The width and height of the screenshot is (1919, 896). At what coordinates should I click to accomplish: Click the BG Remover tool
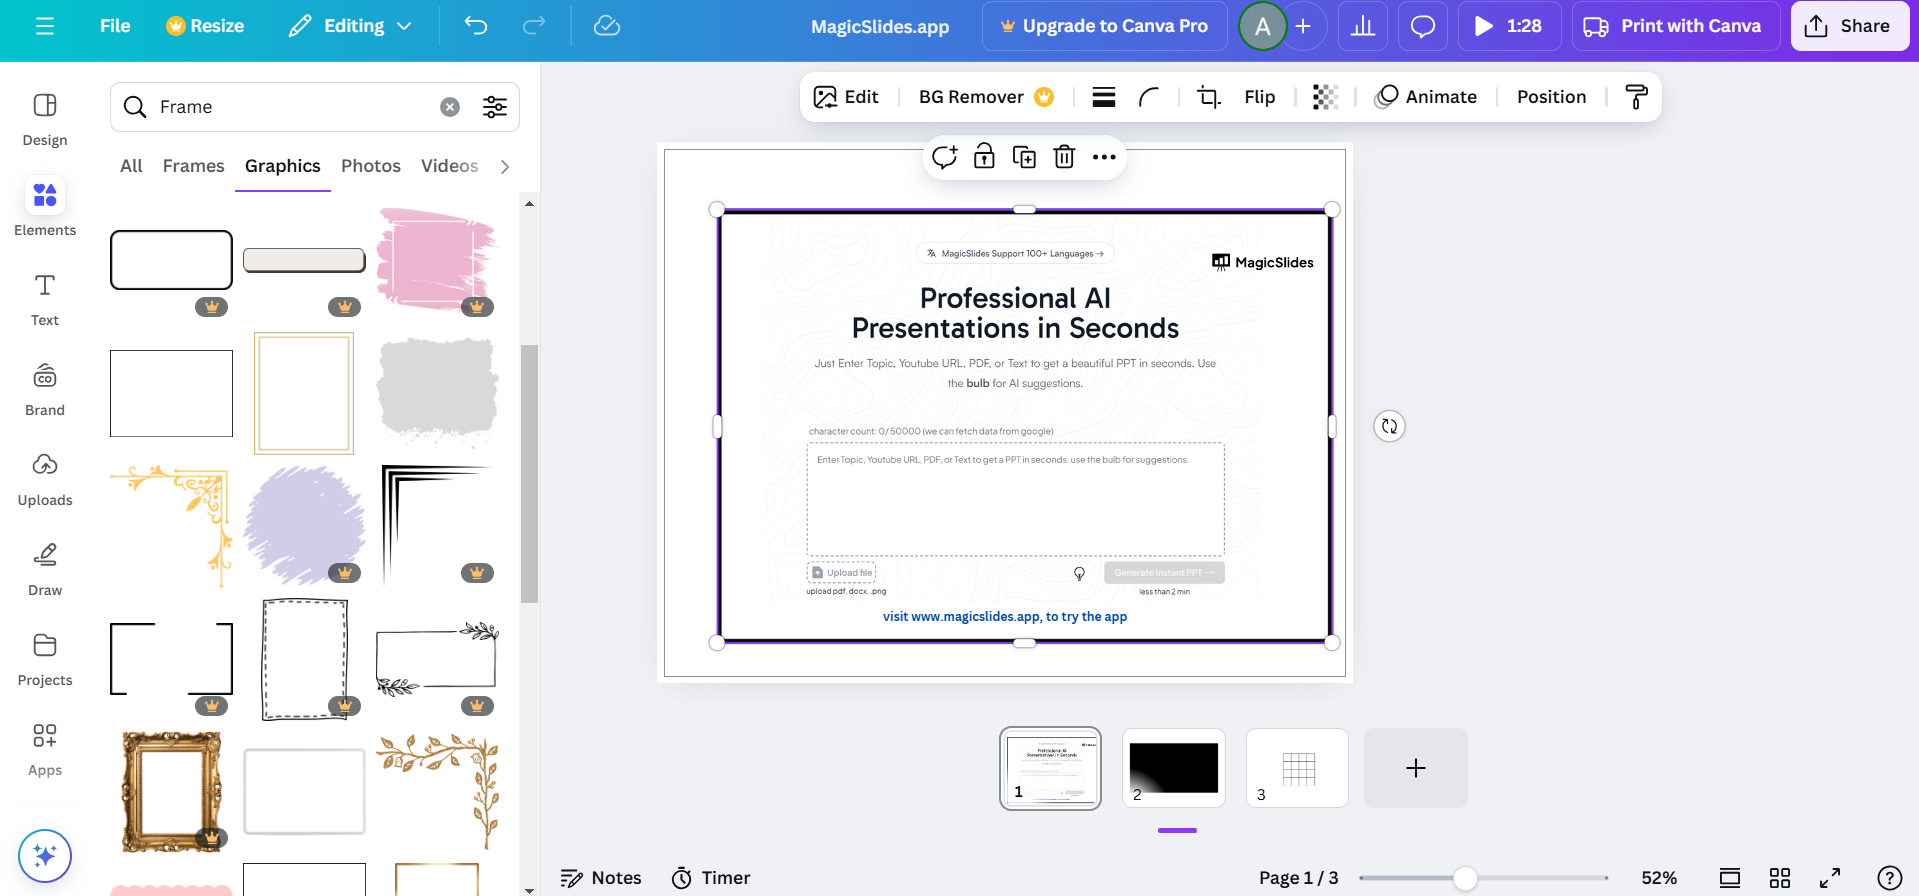(x=987, y=97)
